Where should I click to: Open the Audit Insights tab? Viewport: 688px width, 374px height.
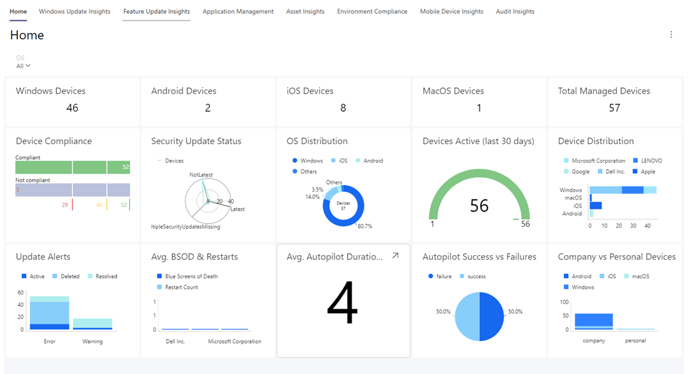pos(515,11)
